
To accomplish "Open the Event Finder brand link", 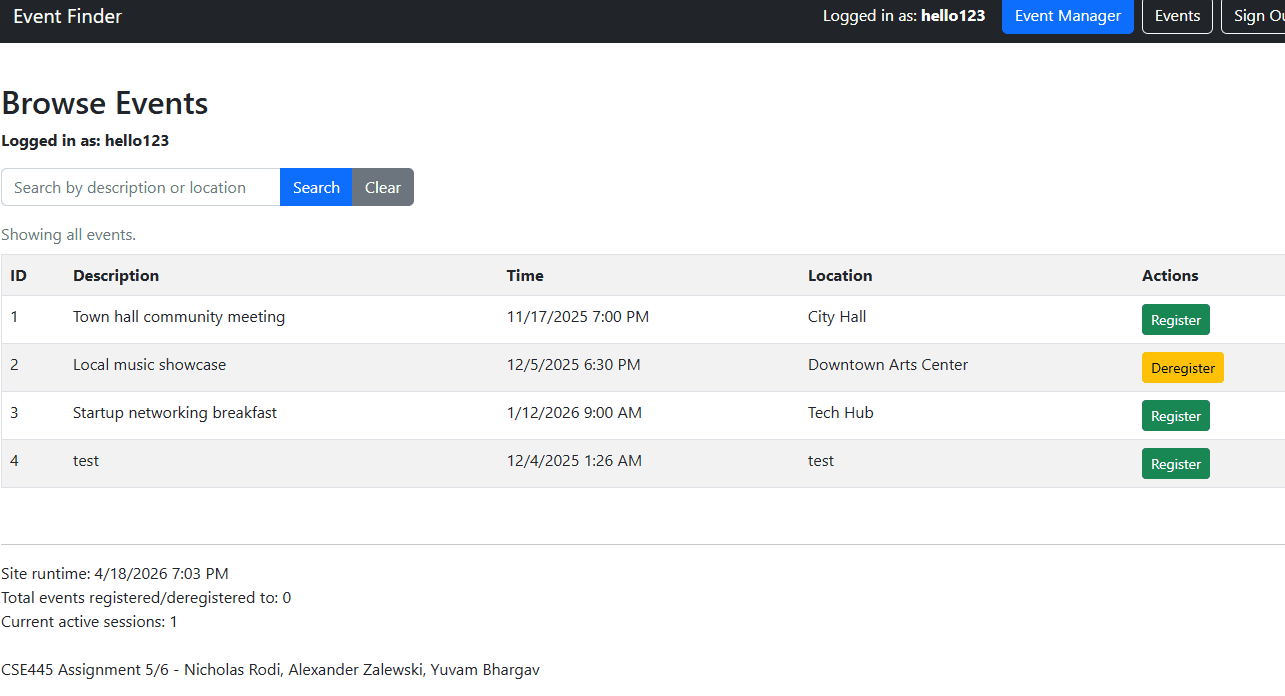I will coord(68,16).
